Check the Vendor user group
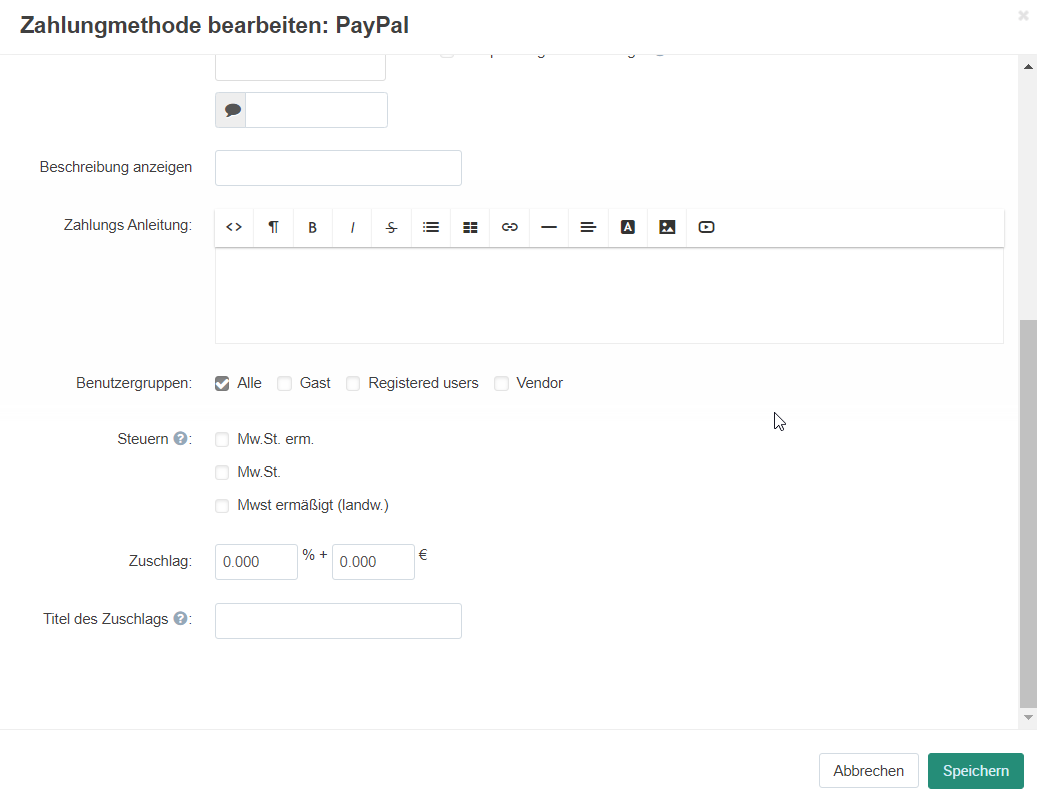1037x810 pixels. tap(501, 384)
